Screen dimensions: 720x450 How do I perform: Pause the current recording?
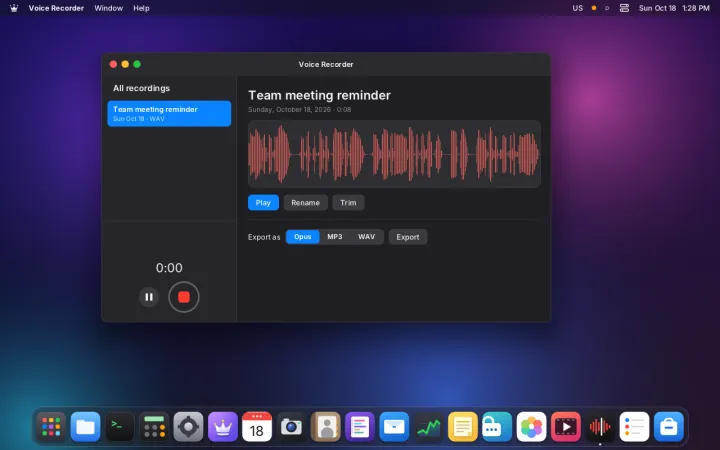tap(149, 297)
